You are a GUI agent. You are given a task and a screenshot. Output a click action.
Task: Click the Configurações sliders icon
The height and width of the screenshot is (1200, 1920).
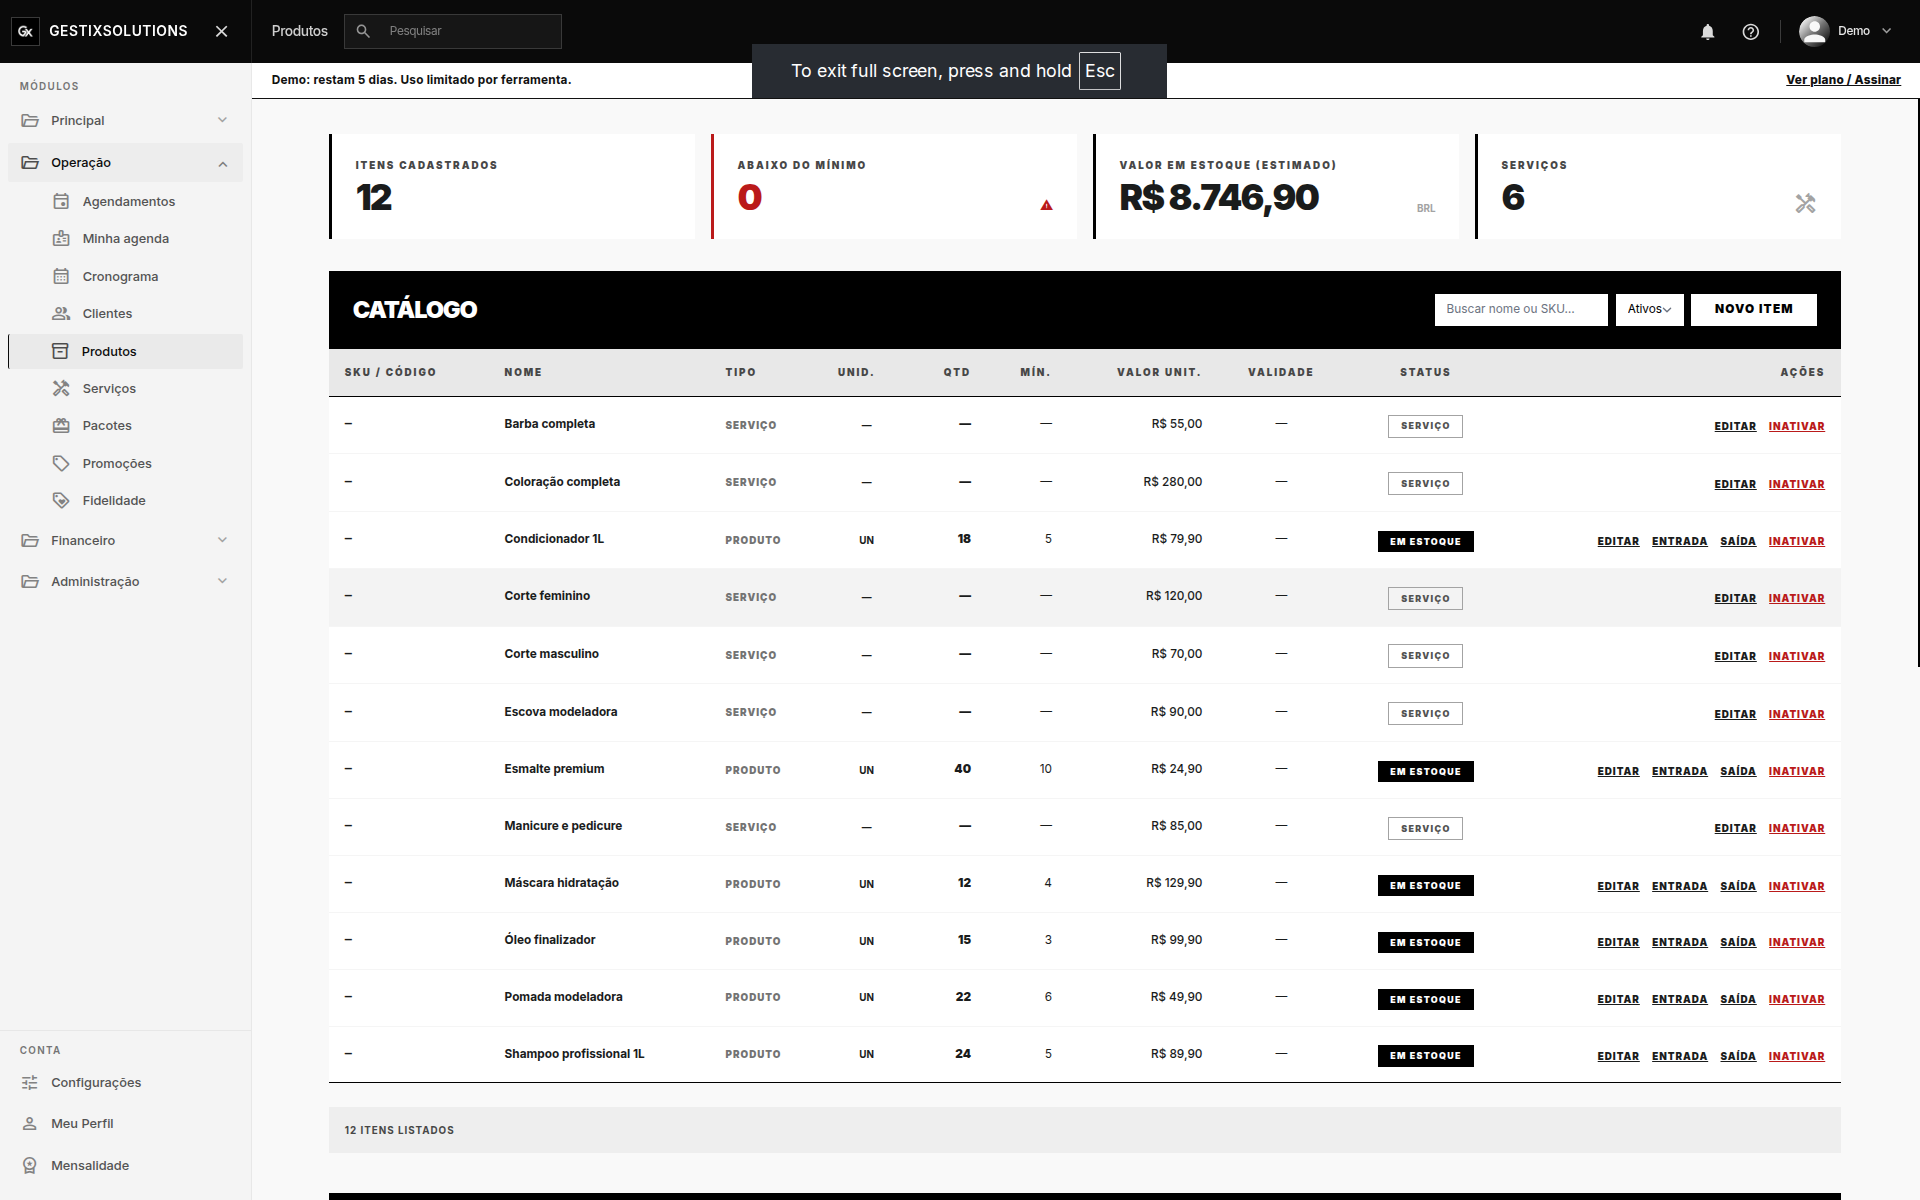[30, 1082]
